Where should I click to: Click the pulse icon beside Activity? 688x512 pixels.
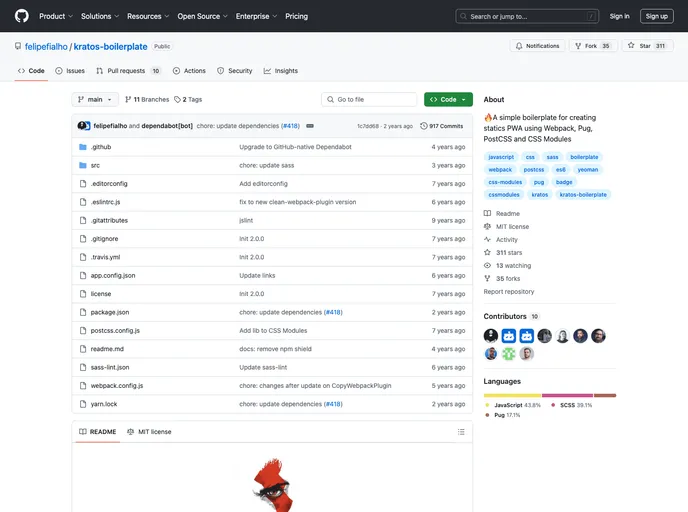487,240
